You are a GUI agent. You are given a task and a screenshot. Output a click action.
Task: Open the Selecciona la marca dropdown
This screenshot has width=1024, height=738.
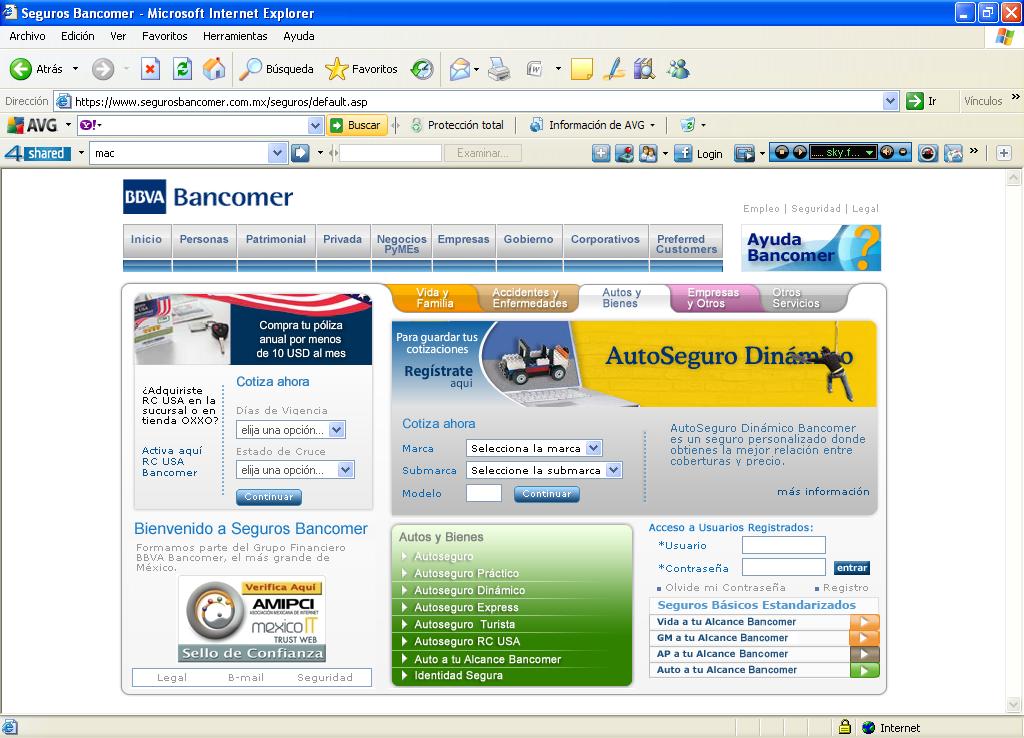pos(593,448)
